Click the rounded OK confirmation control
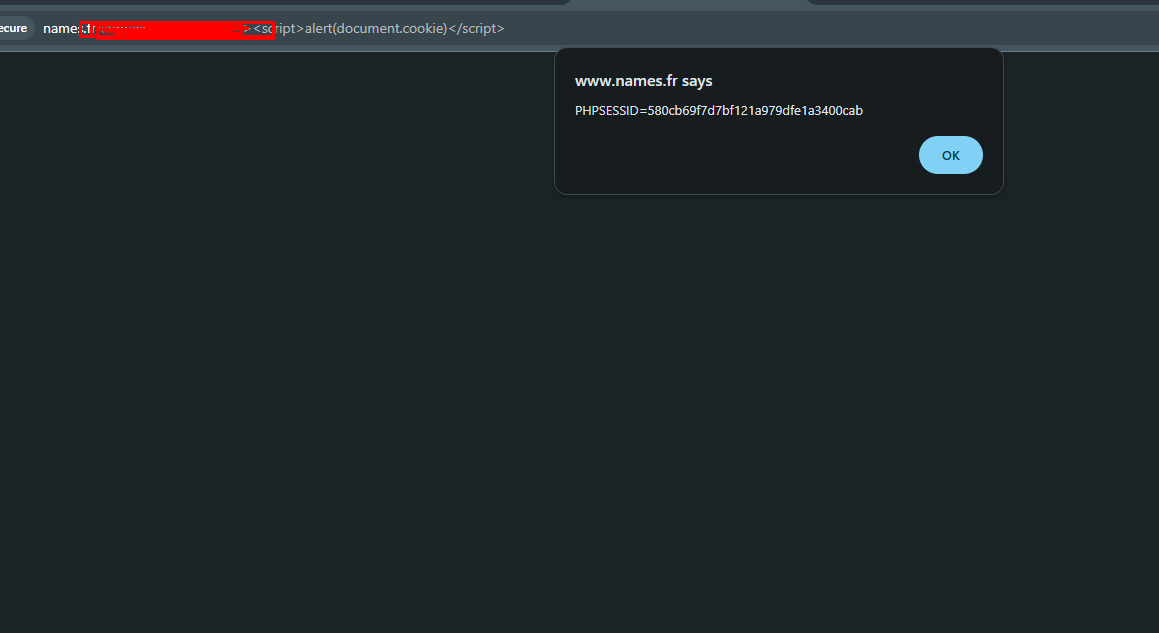The height and width of the screenshot is (633, 1159). [x=949, y=154]
